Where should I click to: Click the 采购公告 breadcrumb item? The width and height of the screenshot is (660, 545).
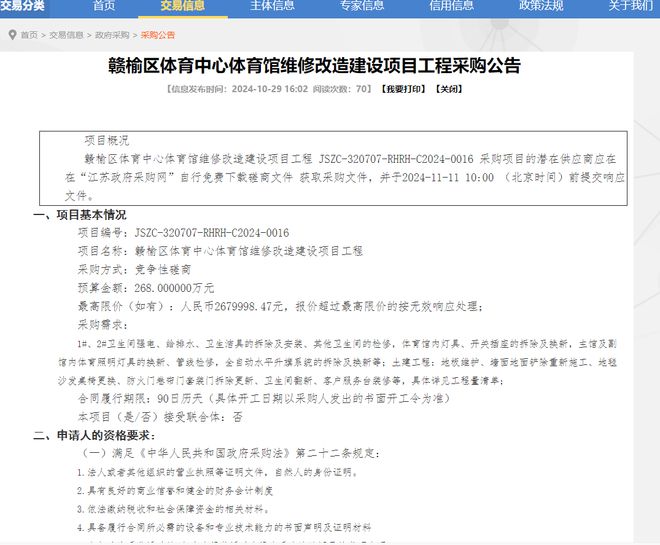pos(158,35)
